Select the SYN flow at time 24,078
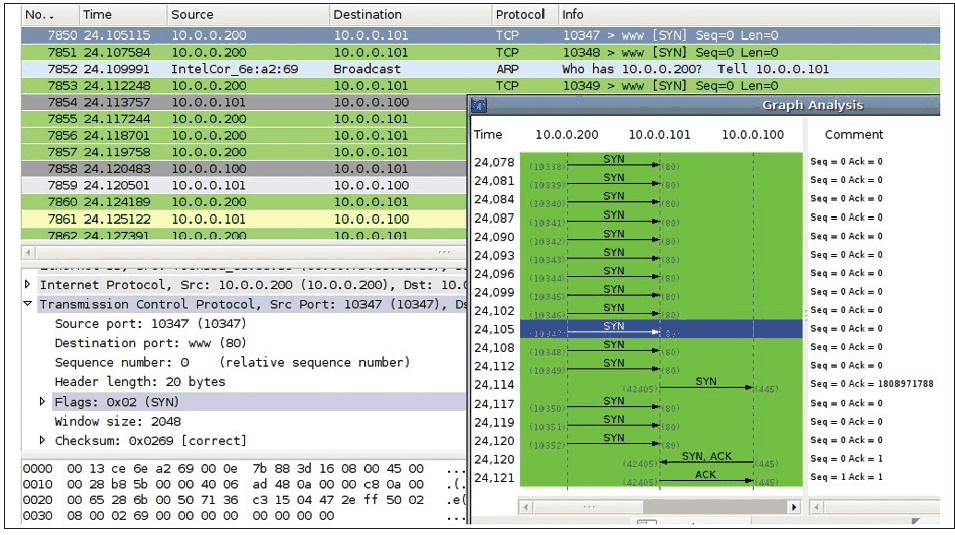The height and width of the screenshot is (535, 955). 661,161
